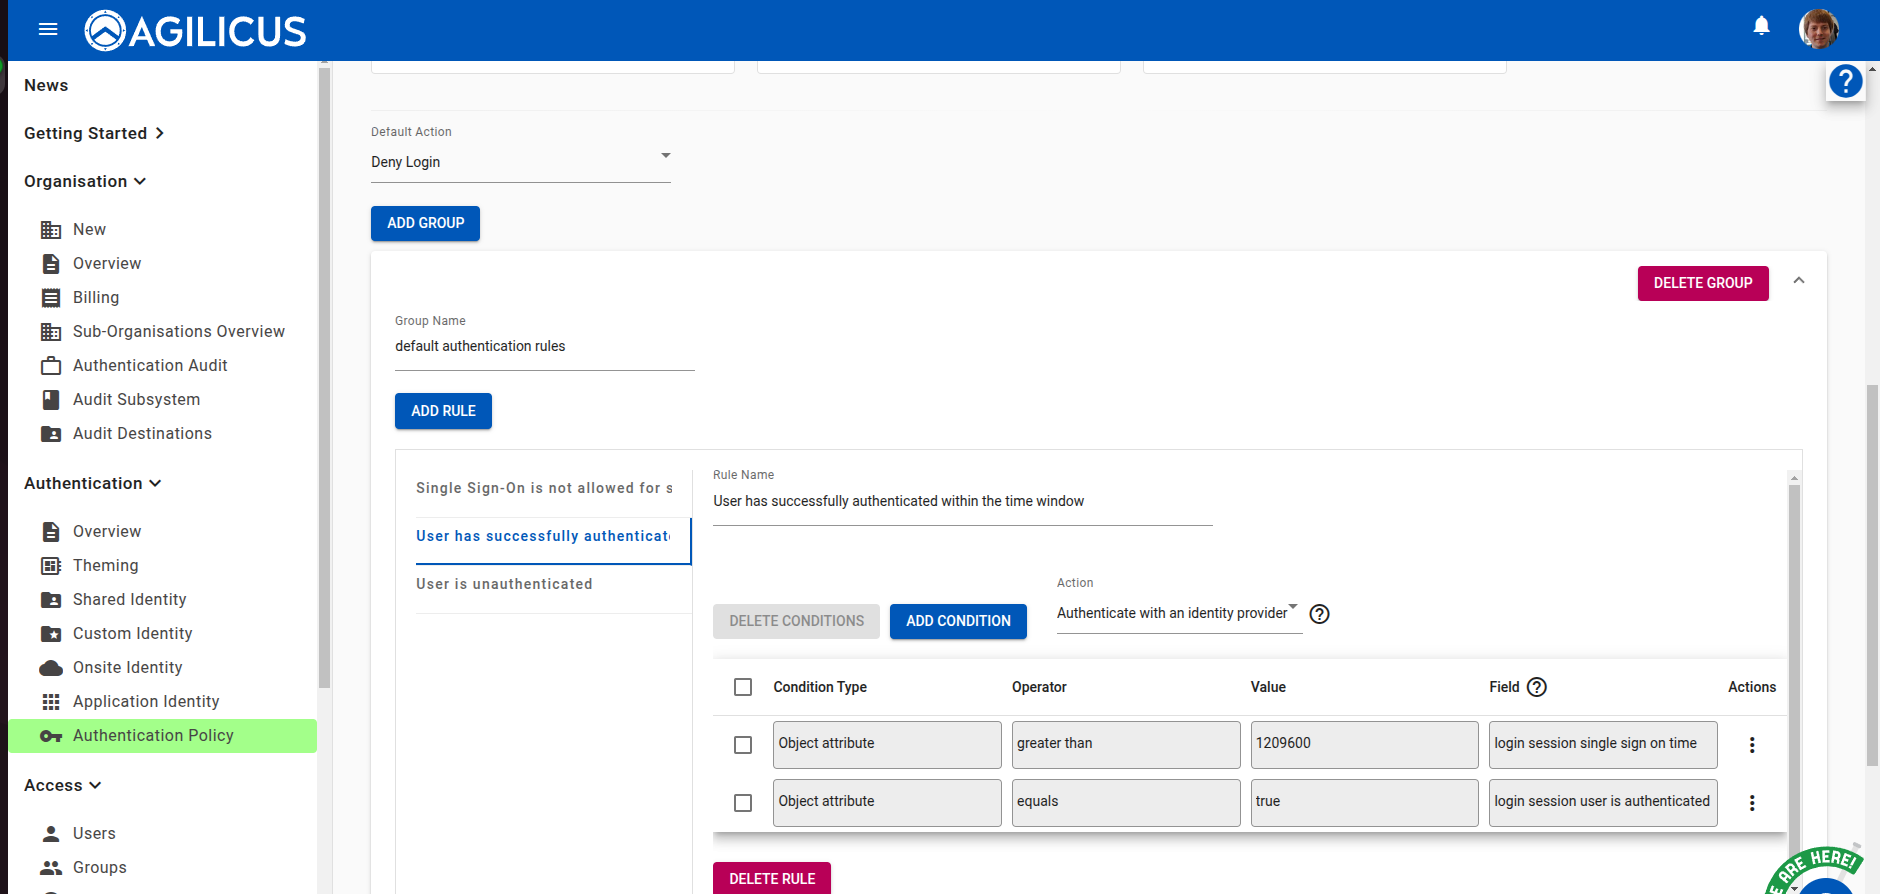Check the user is authenticated condition row
Viewport: 1881px width, 894px height.
click(x=743, y=803)
